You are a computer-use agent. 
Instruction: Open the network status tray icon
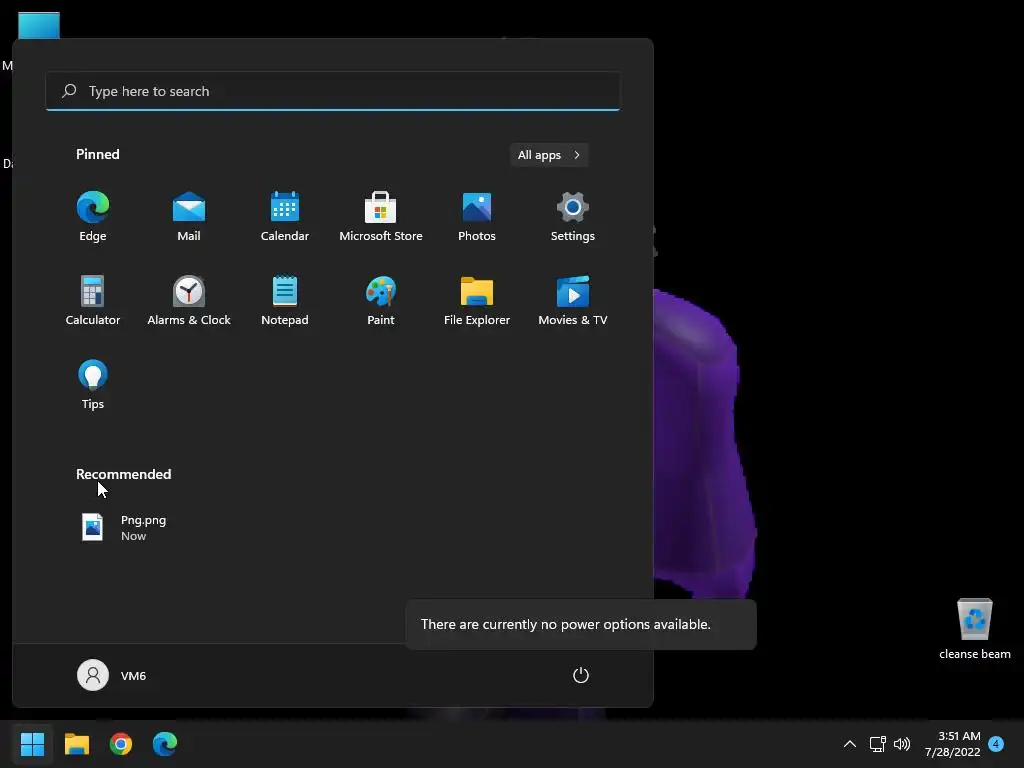point(877,744)
